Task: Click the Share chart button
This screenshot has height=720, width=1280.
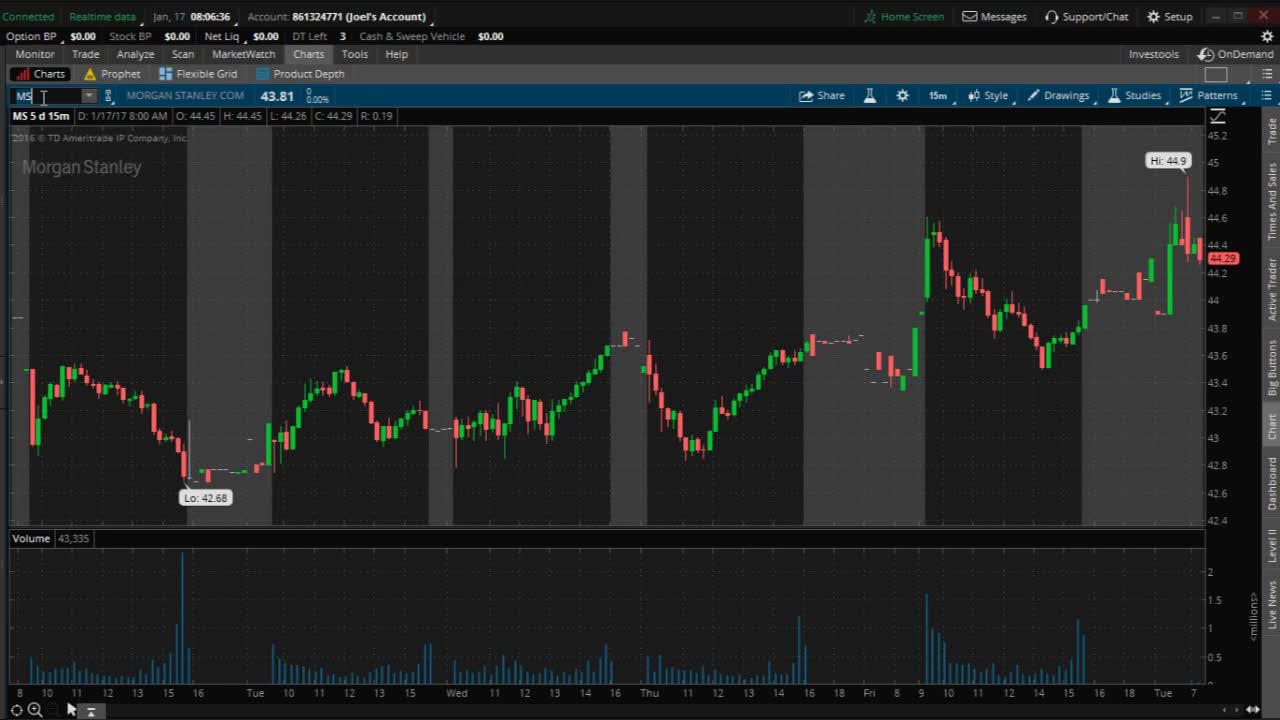Action: [x=822, y=96]
